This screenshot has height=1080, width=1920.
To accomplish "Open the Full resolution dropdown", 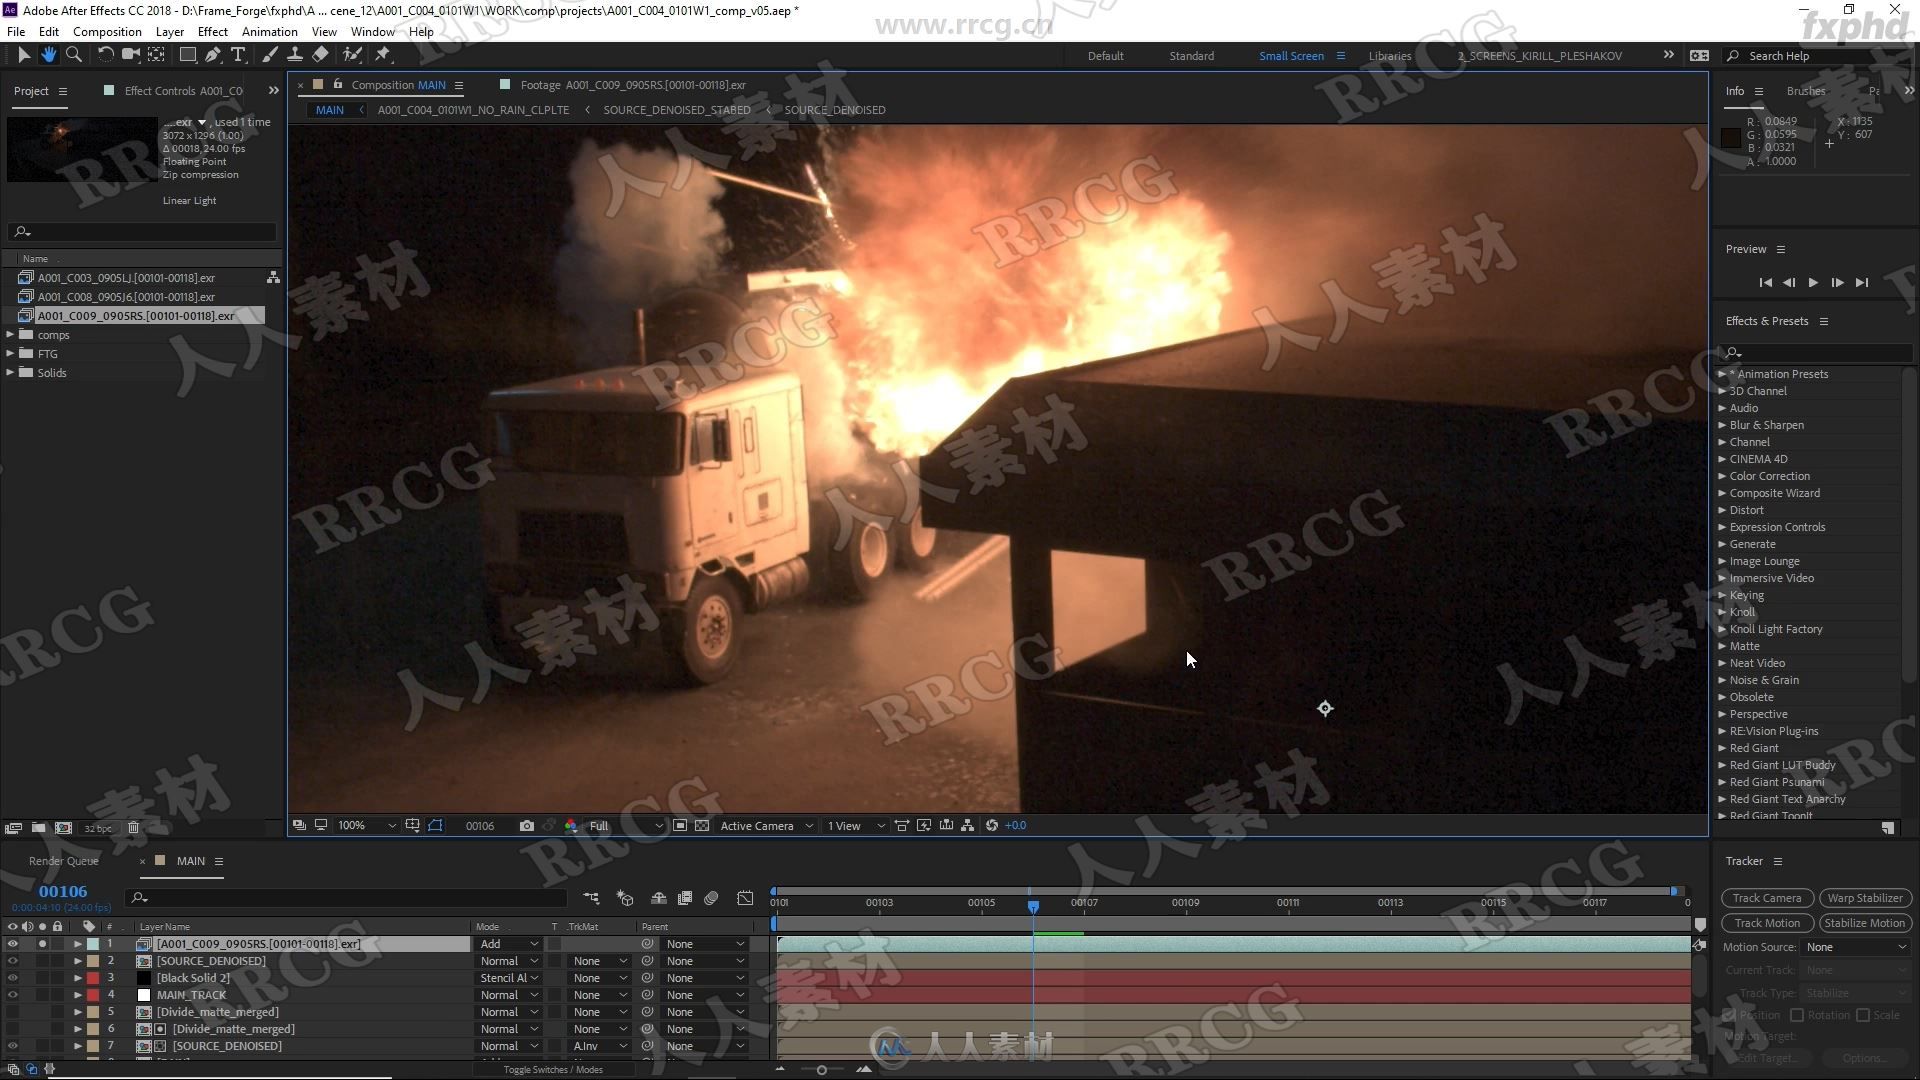I will [x=626, y=826].
